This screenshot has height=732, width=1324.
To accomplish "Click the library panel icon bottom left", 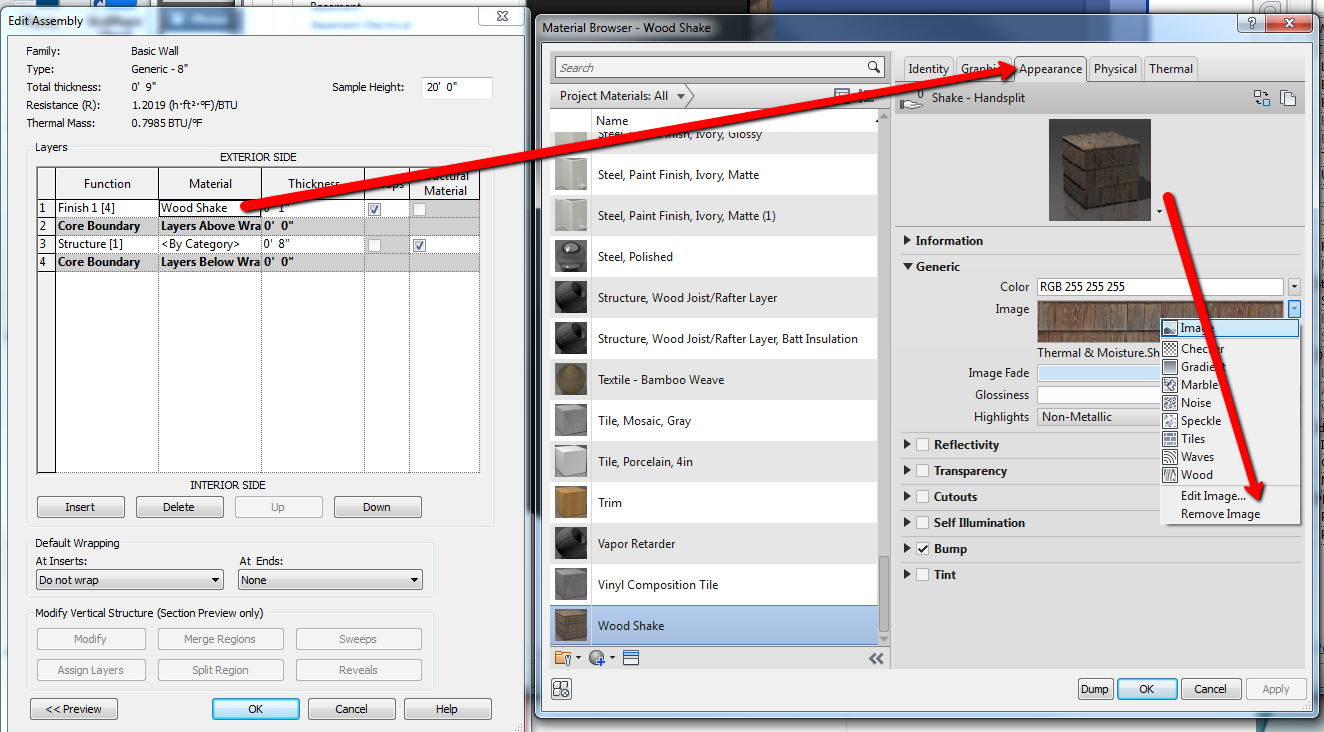I will click(x=563, y=689).
